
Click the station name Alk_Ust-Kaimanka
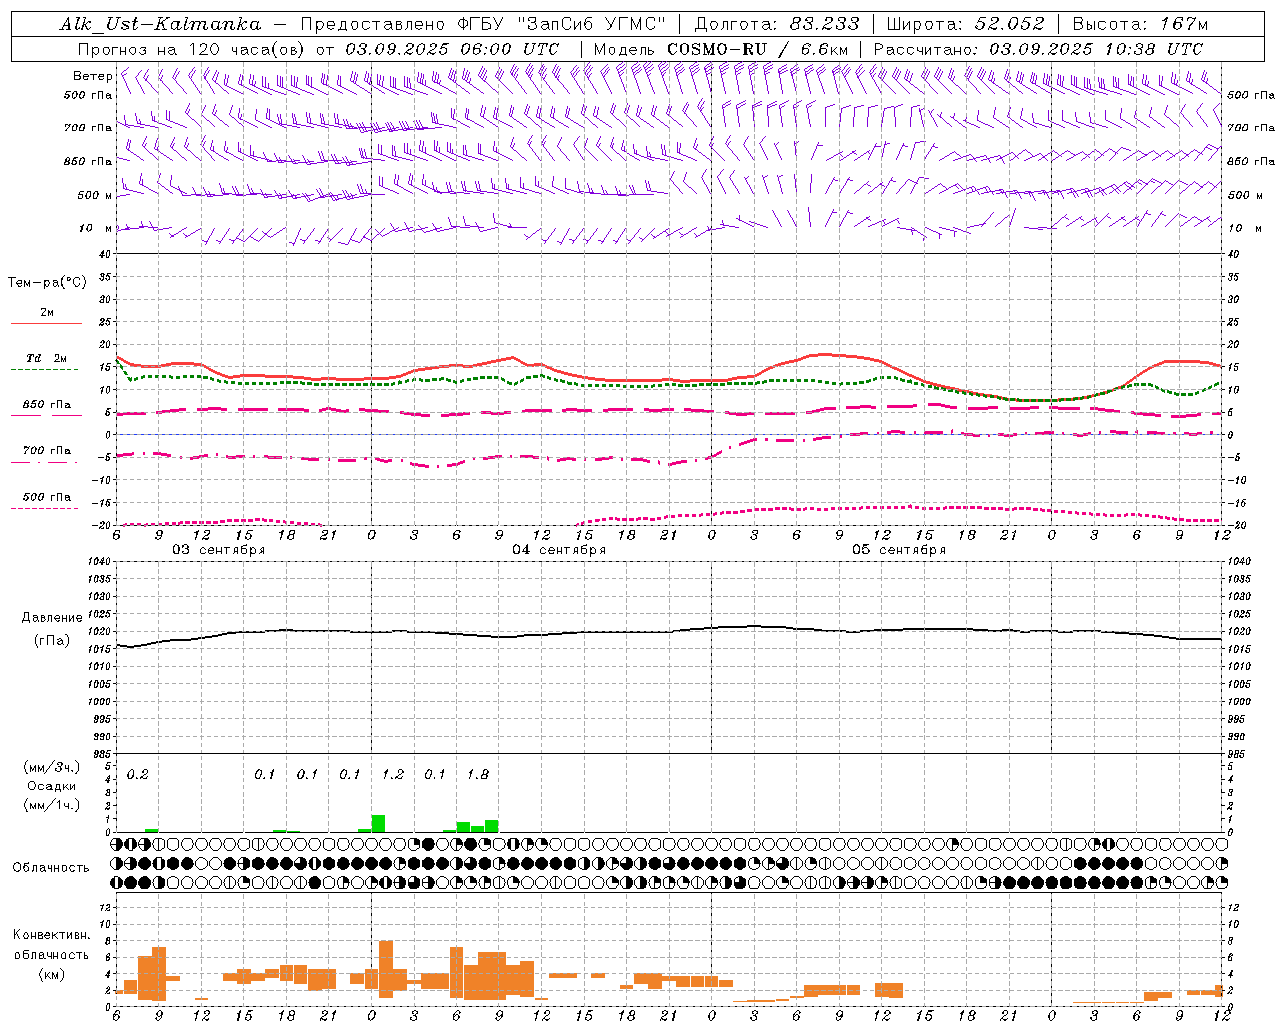[x=160, y=24]
